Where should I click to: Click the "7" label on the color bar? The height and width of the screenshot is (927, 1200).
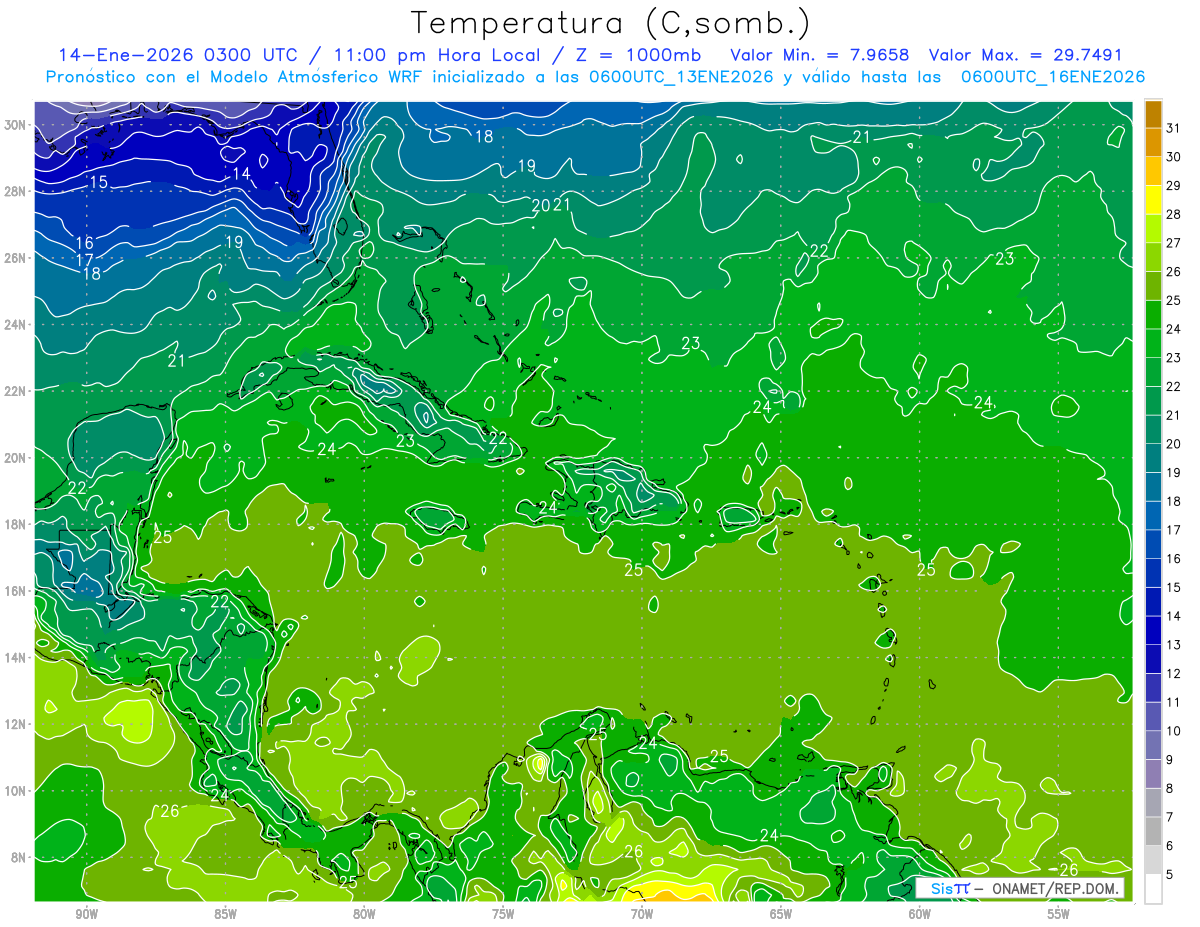point(1170,817)
